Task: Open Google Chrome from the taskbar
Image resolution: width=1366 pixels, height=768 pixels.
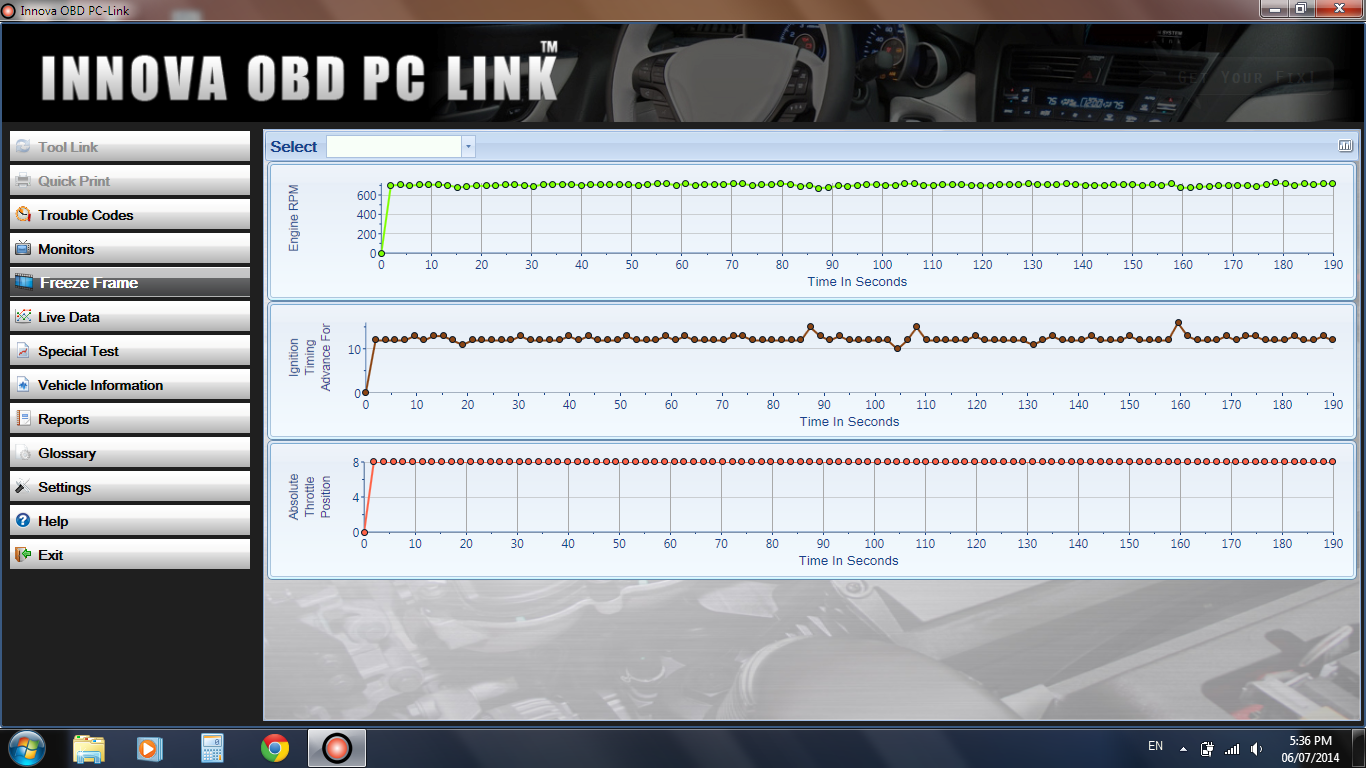Action: [x=275, y=748]
